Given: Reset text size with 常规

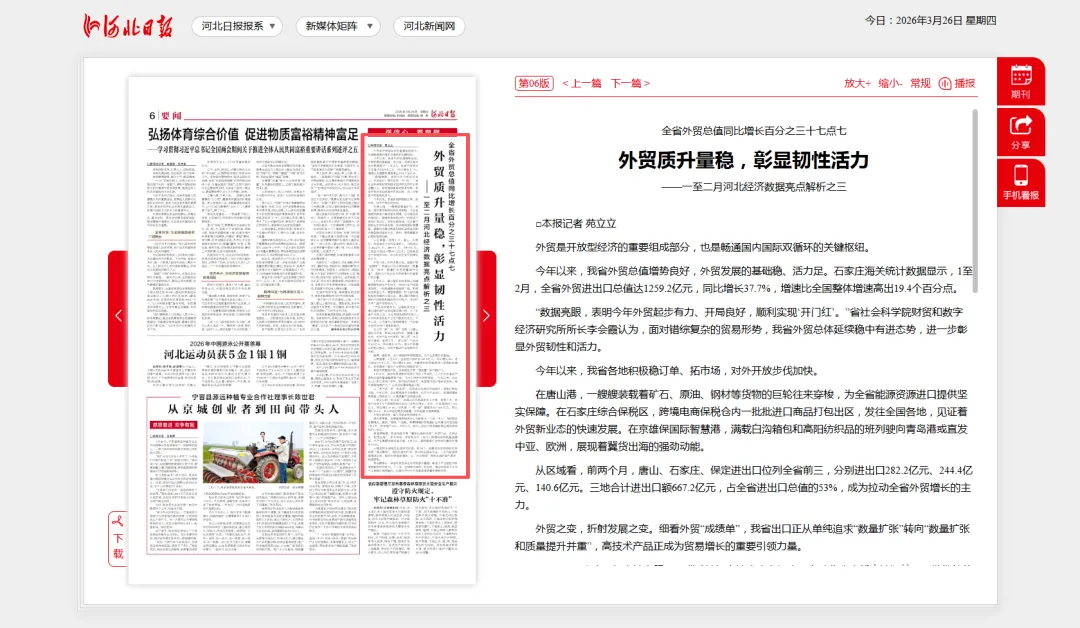Looking at the screenshot, I should click(x=920, y=83).
